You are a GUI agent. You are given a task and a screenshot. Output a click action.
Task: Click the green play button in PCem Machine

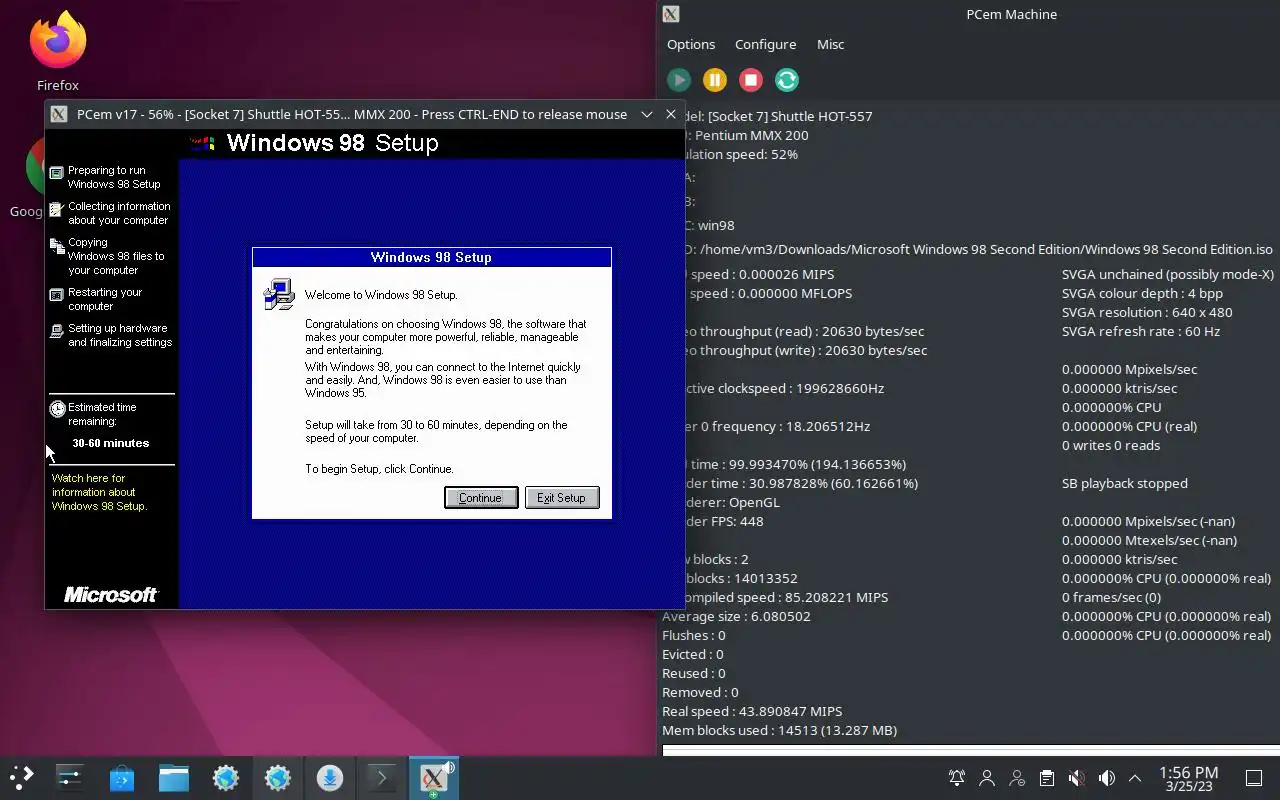coord(679,80)
